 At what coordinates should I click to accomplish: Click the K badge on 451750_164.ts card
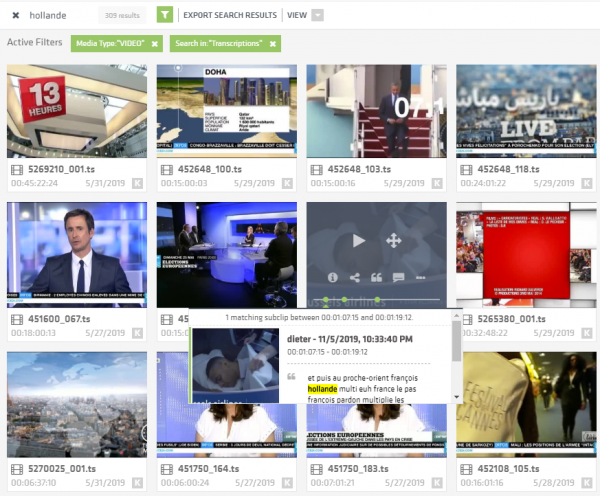coord(287,483)
